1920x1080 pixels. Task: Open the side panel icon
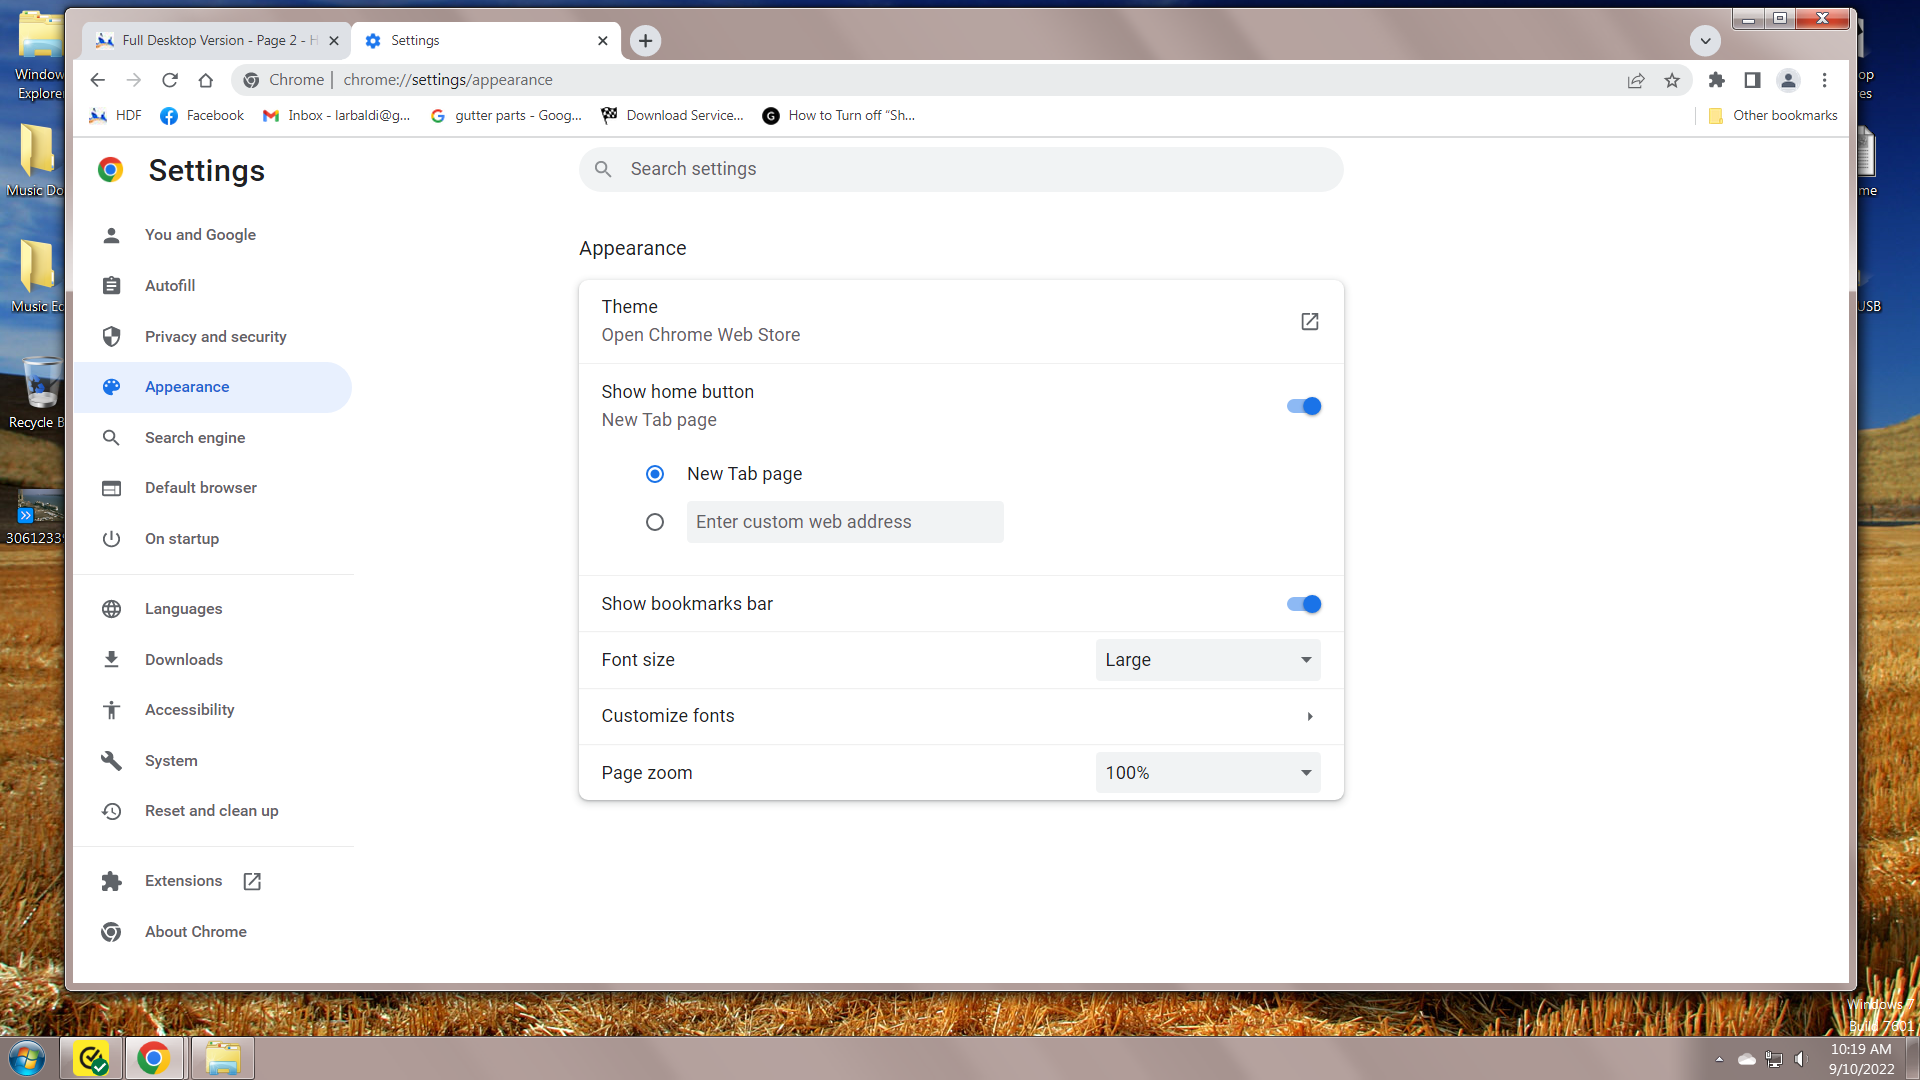pos(1752,80)
